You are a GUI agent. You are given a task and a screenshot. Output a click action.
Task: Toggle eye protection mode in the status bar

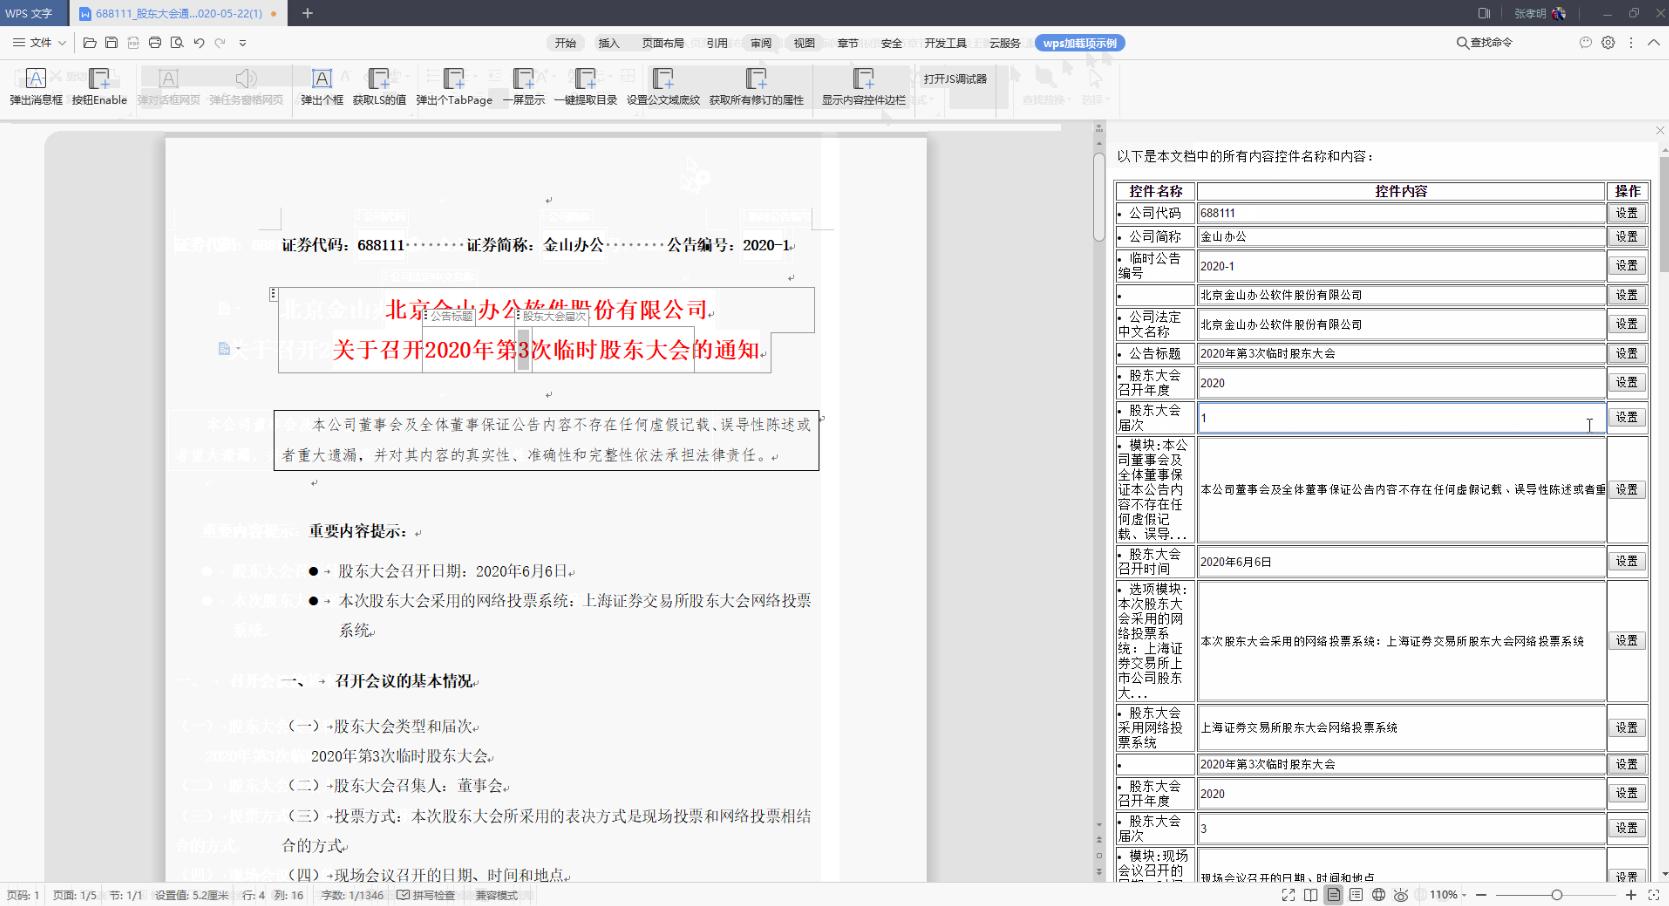point(1402,895)
